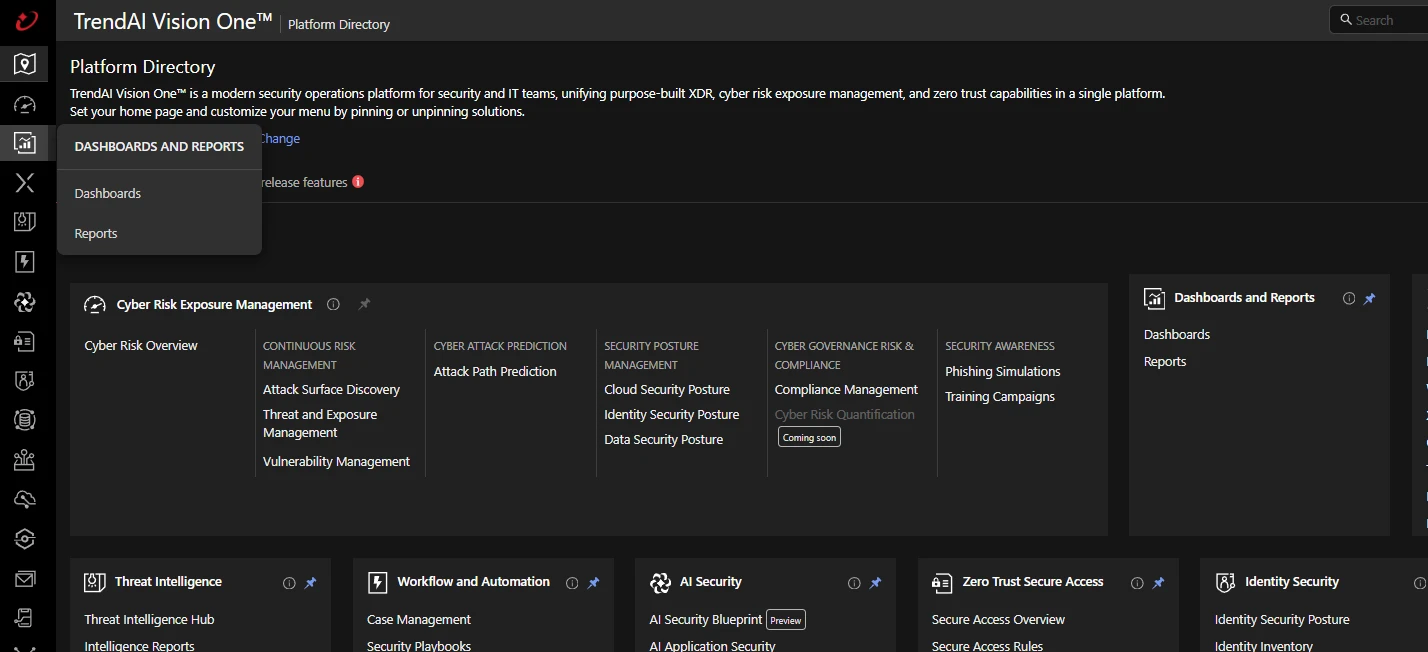
Task: Open Zero Trust Secure Access lock sidebar icon
Action: [25, 341]
